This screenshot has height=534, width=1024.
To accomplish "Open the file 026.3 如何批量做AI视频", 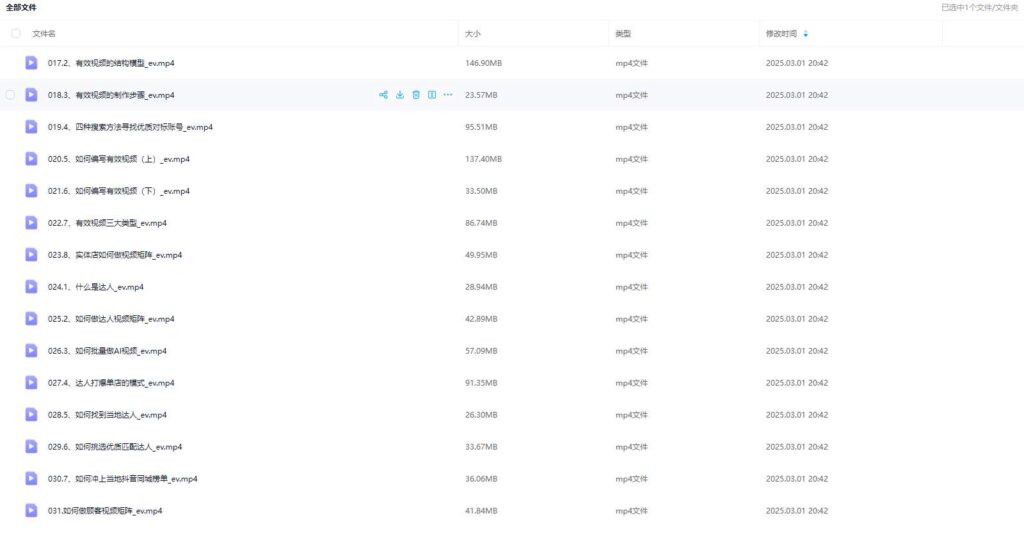I will point(107,351).
